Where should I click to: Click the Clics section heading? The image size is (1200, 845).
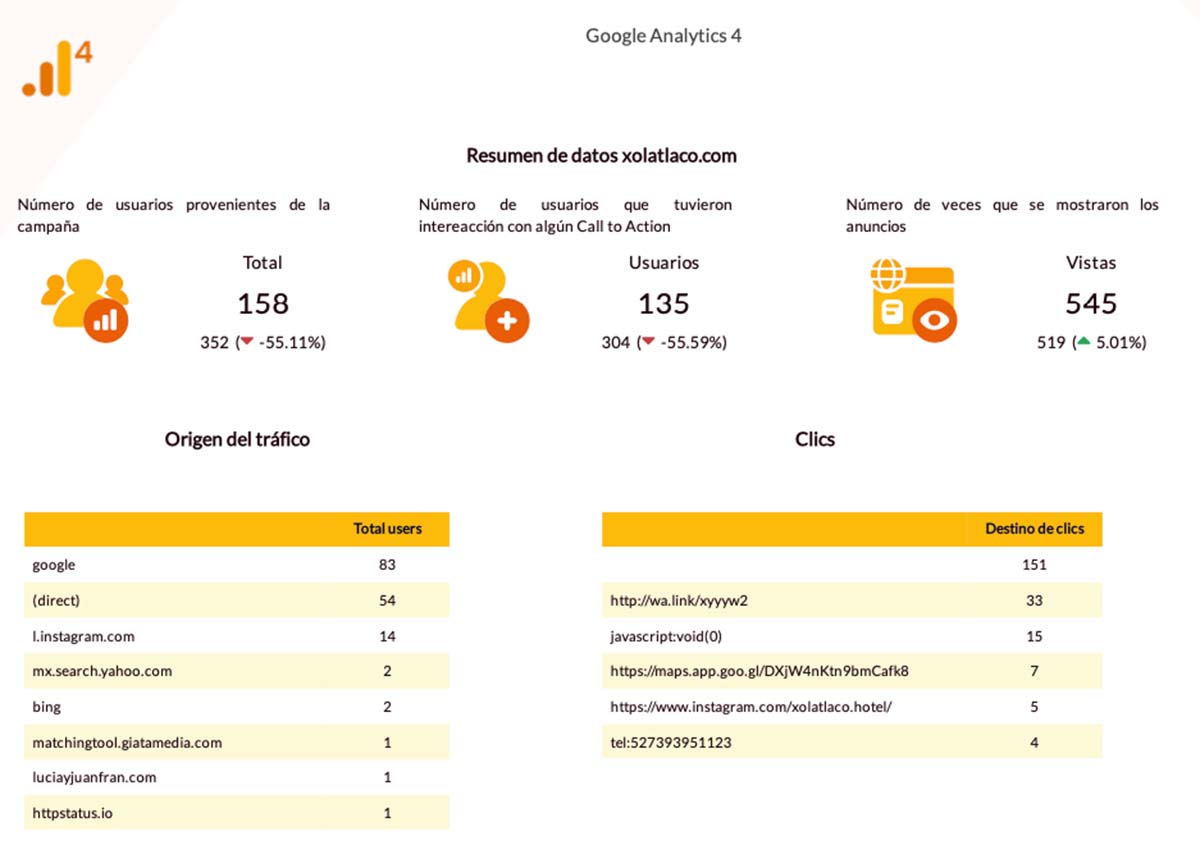click(815, 439)
